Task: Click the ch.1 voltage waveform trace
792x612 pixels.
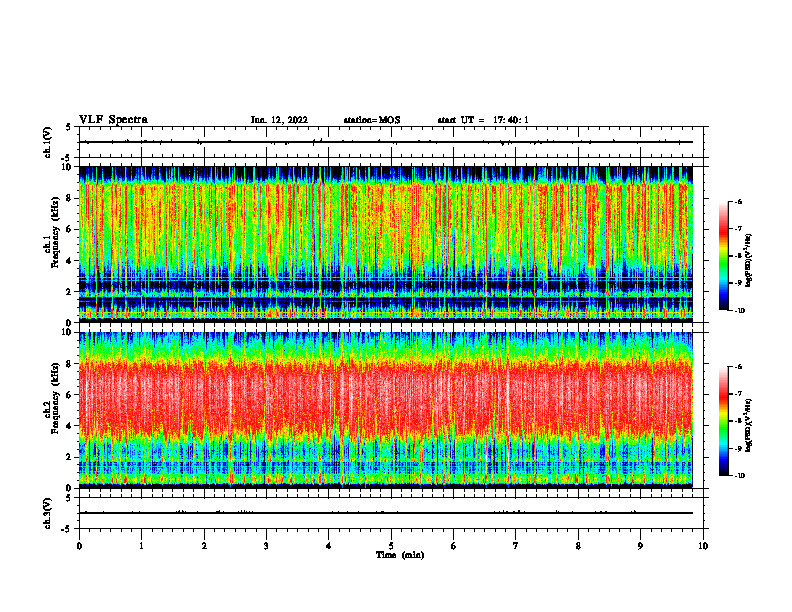Action: click(x=386, y=142)
